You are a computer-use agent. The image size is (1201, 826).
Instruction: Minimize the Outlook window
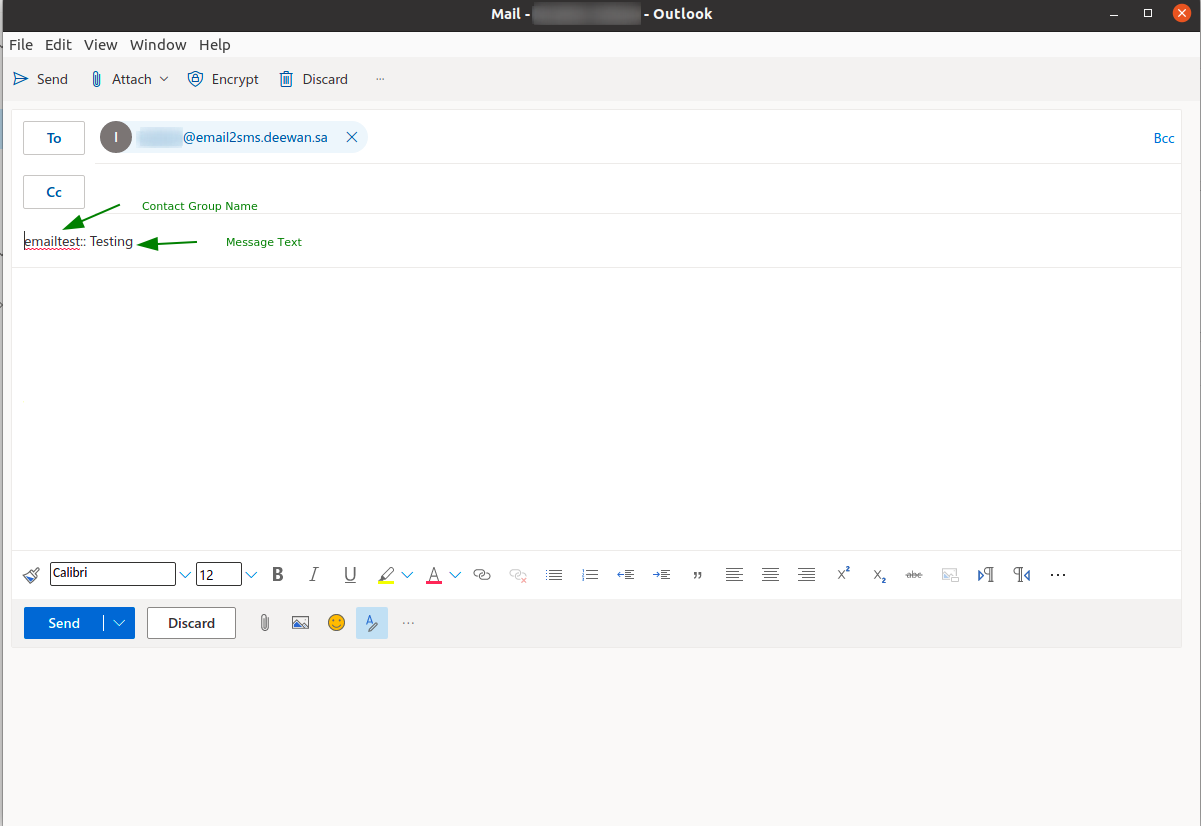click(x=1115, y=14)
